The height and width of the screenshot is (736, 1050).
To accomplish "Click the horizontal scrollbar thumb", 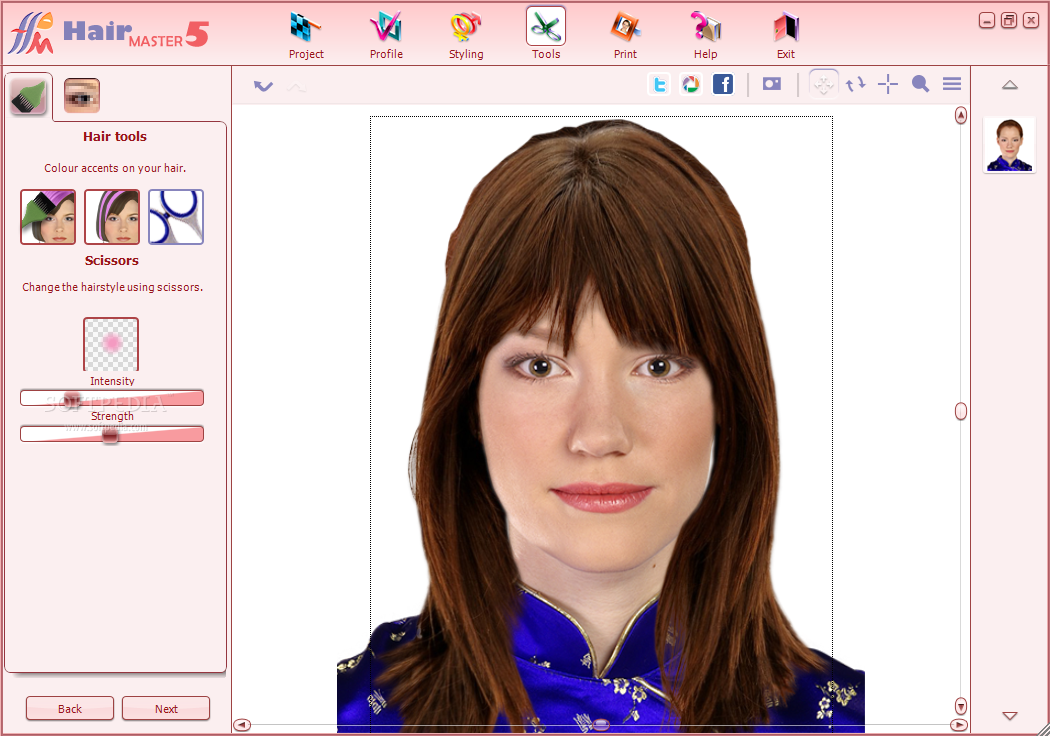I will click(x=601, y=725).
